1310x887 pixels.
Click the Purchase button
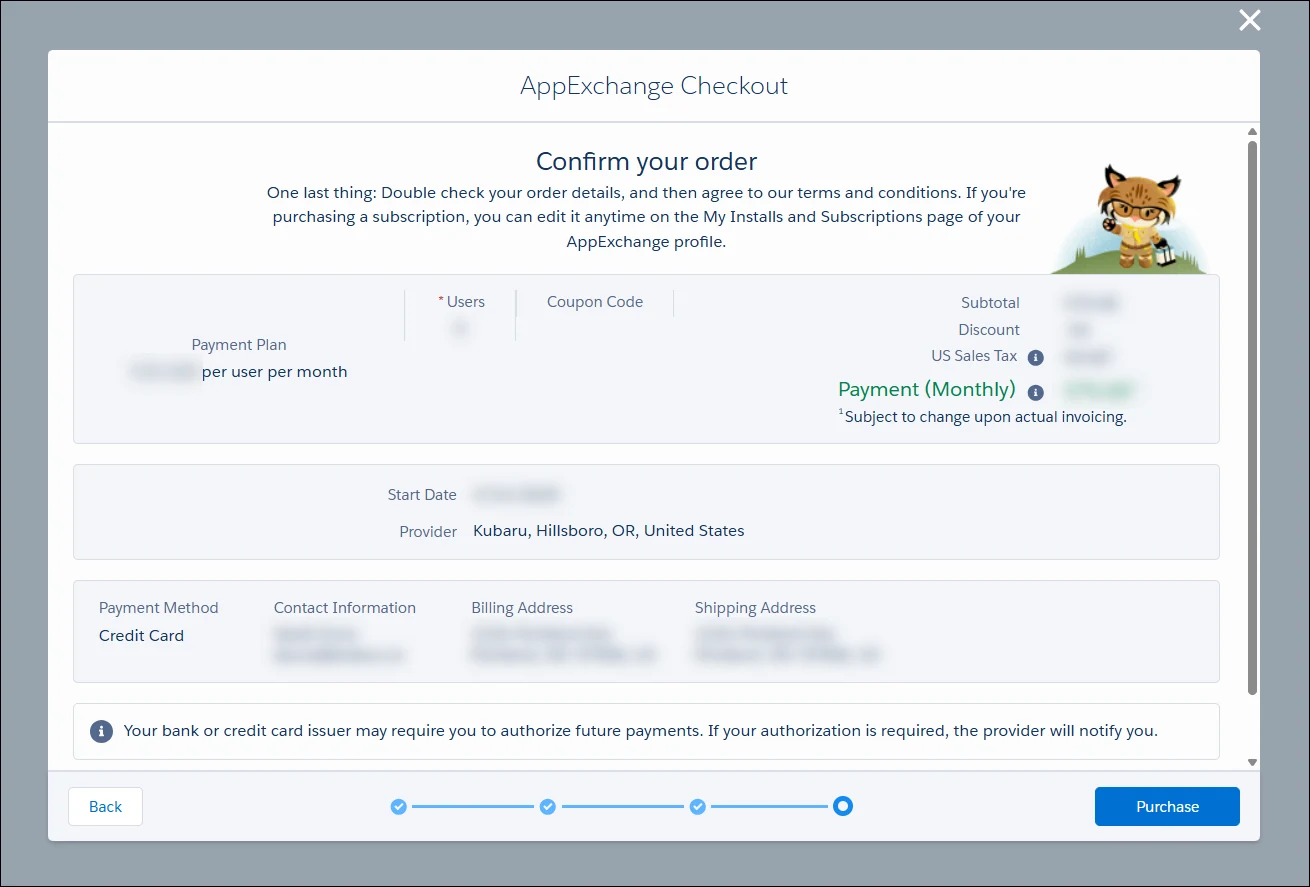(1167, 806)
